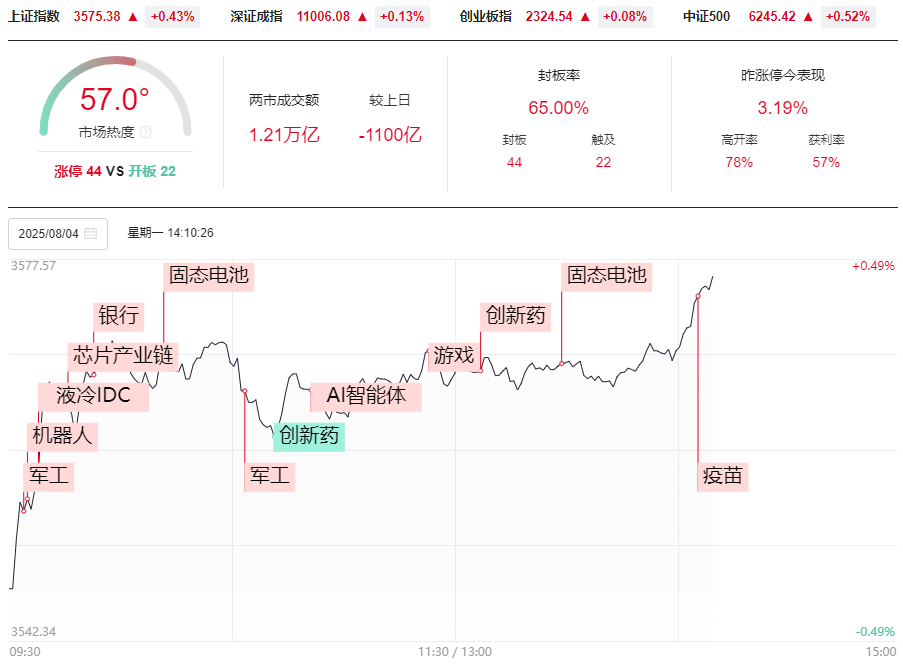Click the up arrow next to 深证成指 value
This screenshot has height=666, width=903.
point(362,17)
